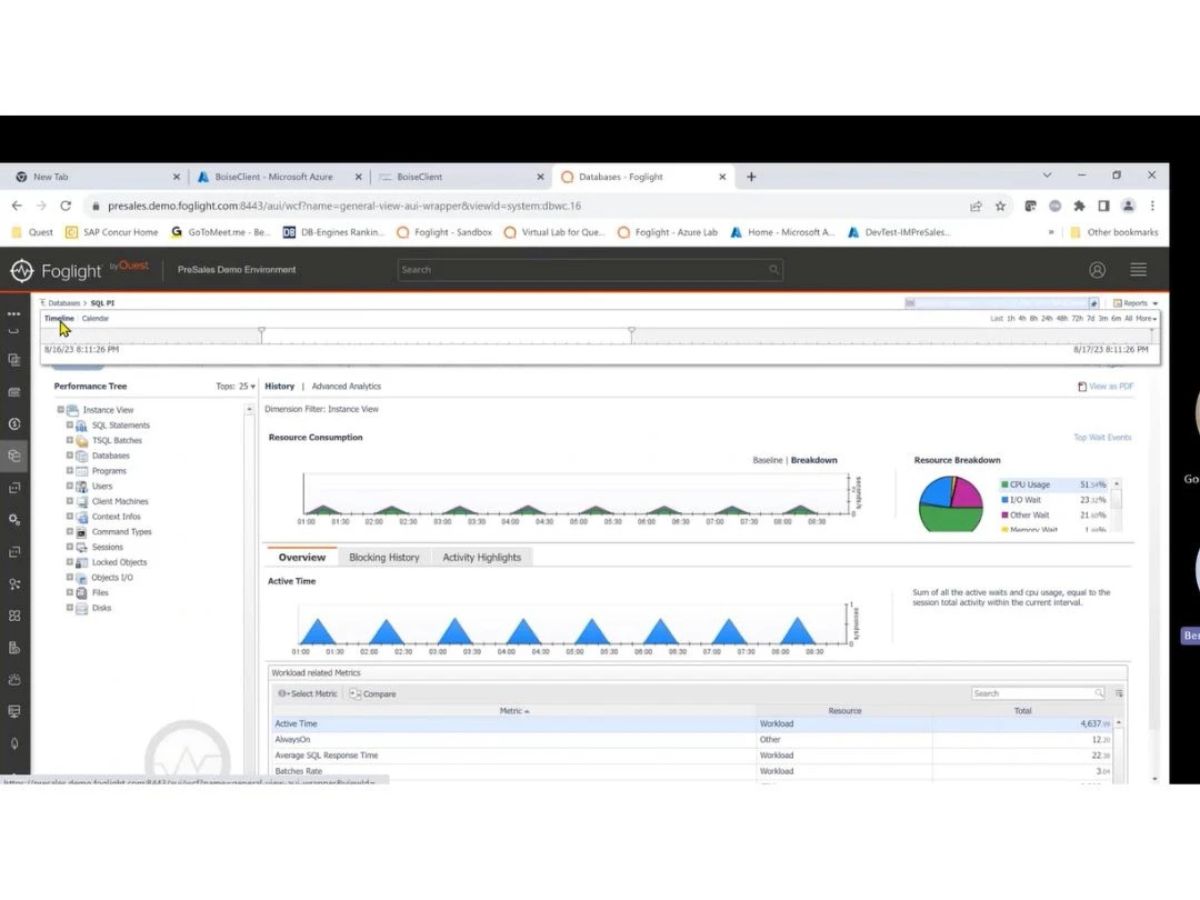Open a new browser tab with plus icon
The image size is (1200, 900).
[x=751, y=177]
